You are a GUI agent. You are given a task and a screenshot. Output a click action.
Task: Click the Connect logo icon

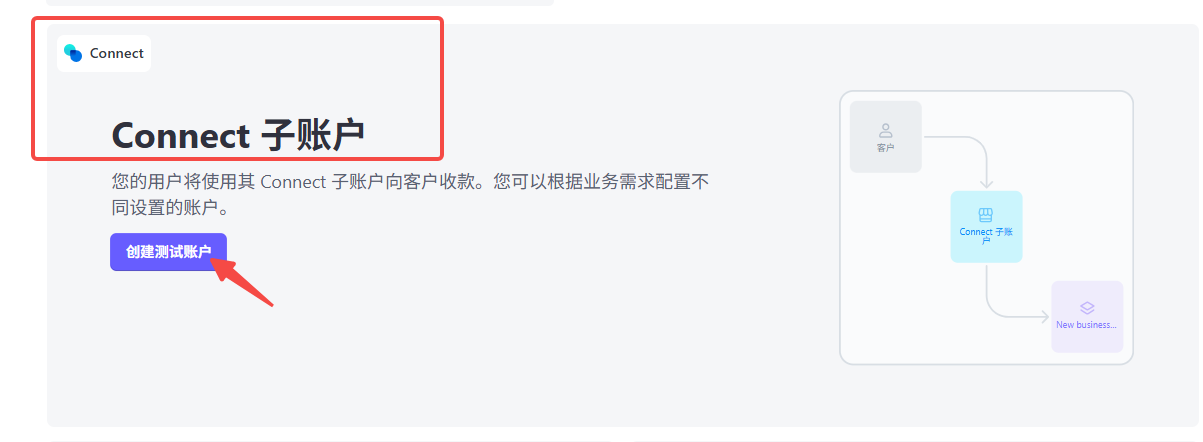click(73, 53)
